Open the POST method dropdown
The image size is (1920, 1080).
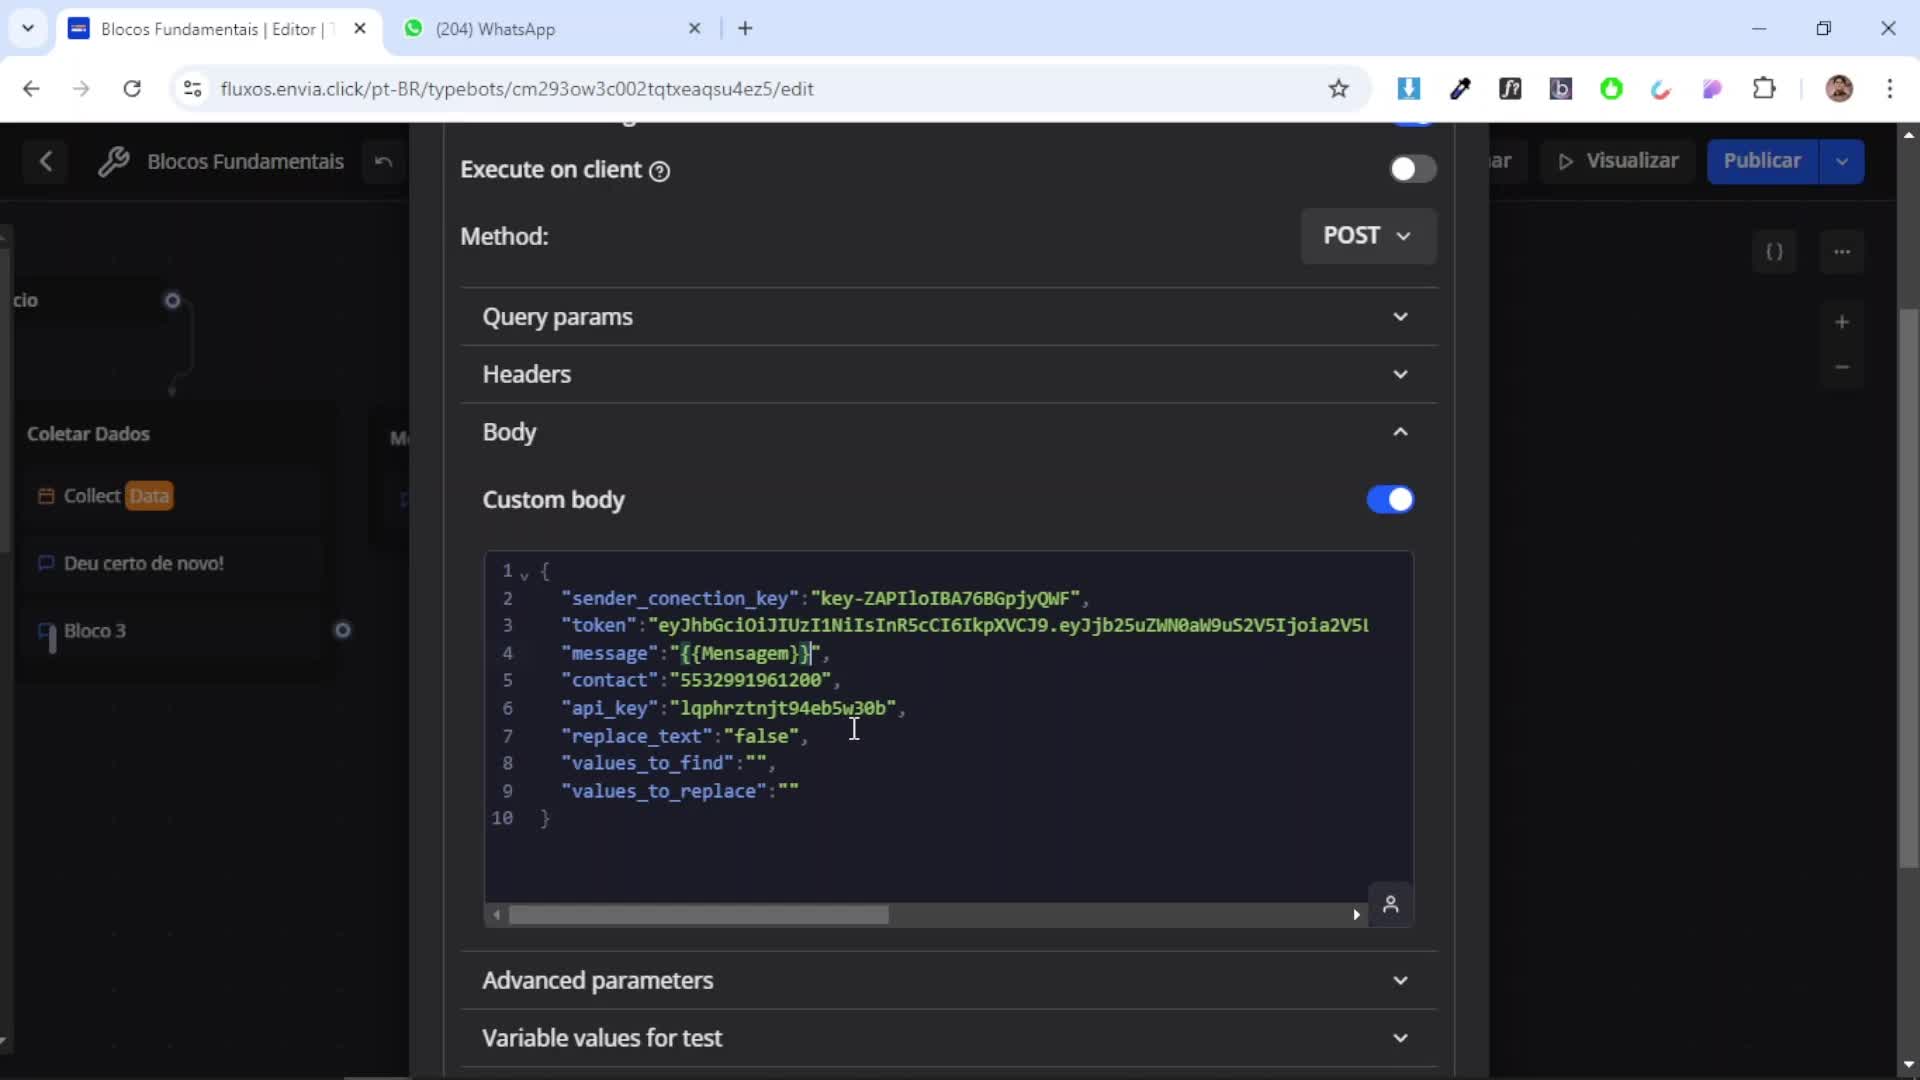point(1367,236)
